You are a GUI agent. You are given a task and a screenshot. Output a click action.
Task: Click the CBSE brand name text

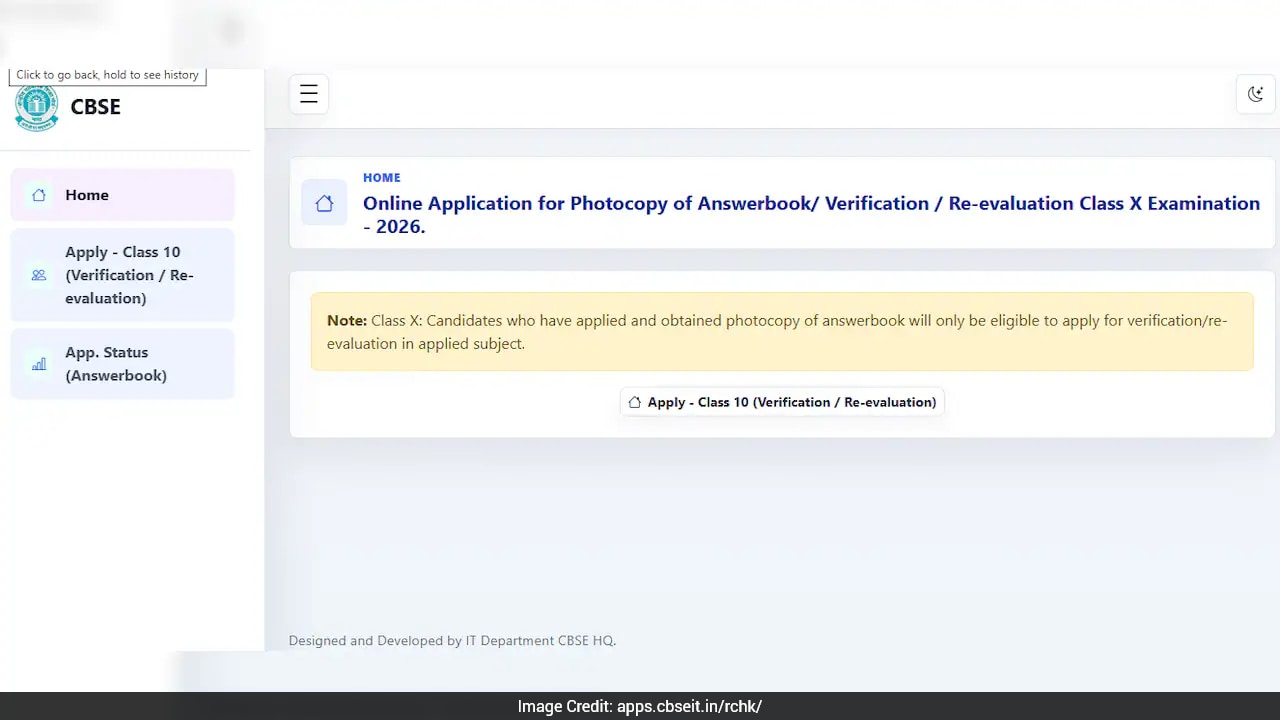coord(95,107)
